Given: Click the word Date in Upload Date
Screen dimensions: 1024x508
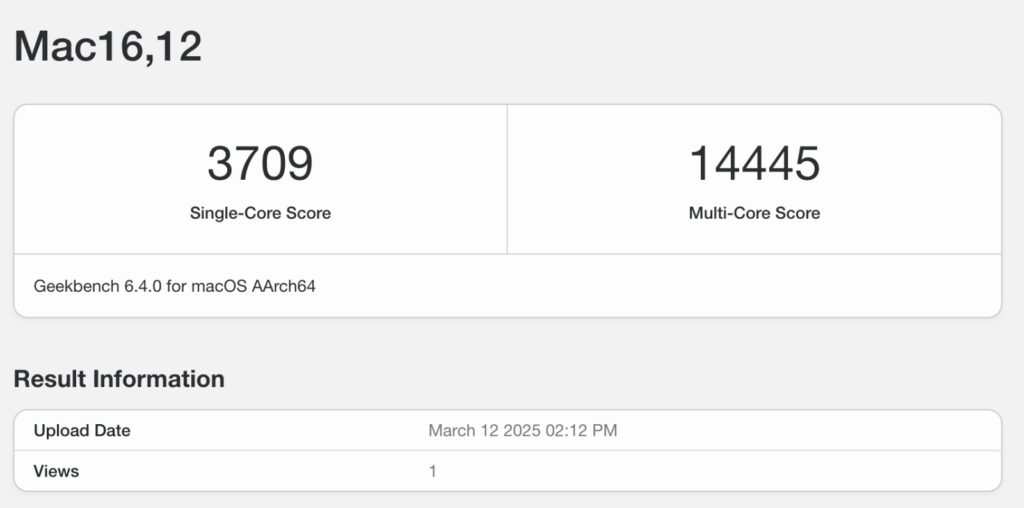Looking at the screenshot, I should click(x=111, y=431).
